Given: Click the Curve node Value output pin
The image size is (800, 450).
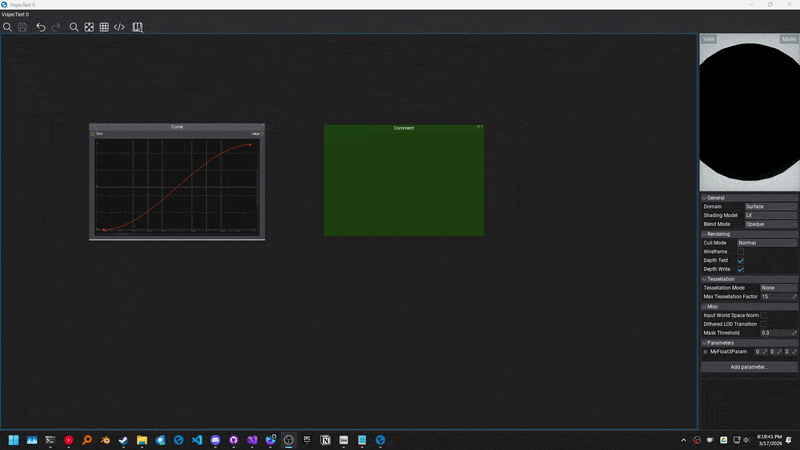Looking at the screenshot, I should point(262,134).
